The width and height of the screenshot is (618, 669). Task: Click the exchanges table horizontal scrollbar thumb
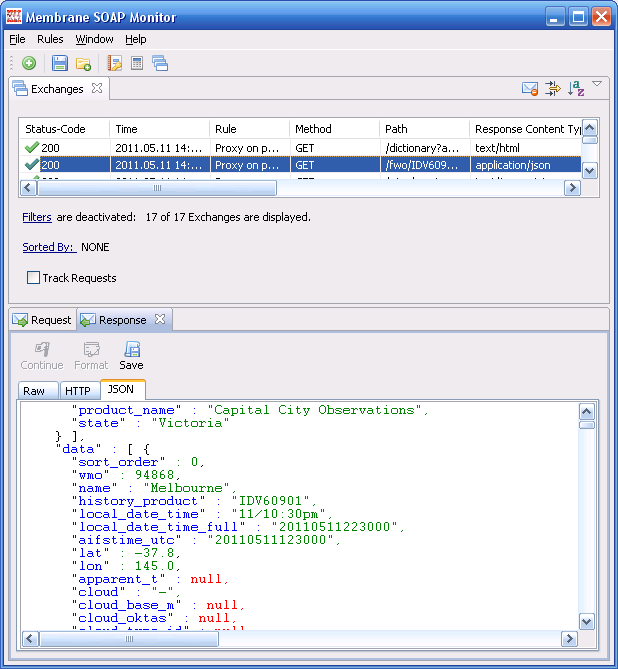[x=157, y=188]
